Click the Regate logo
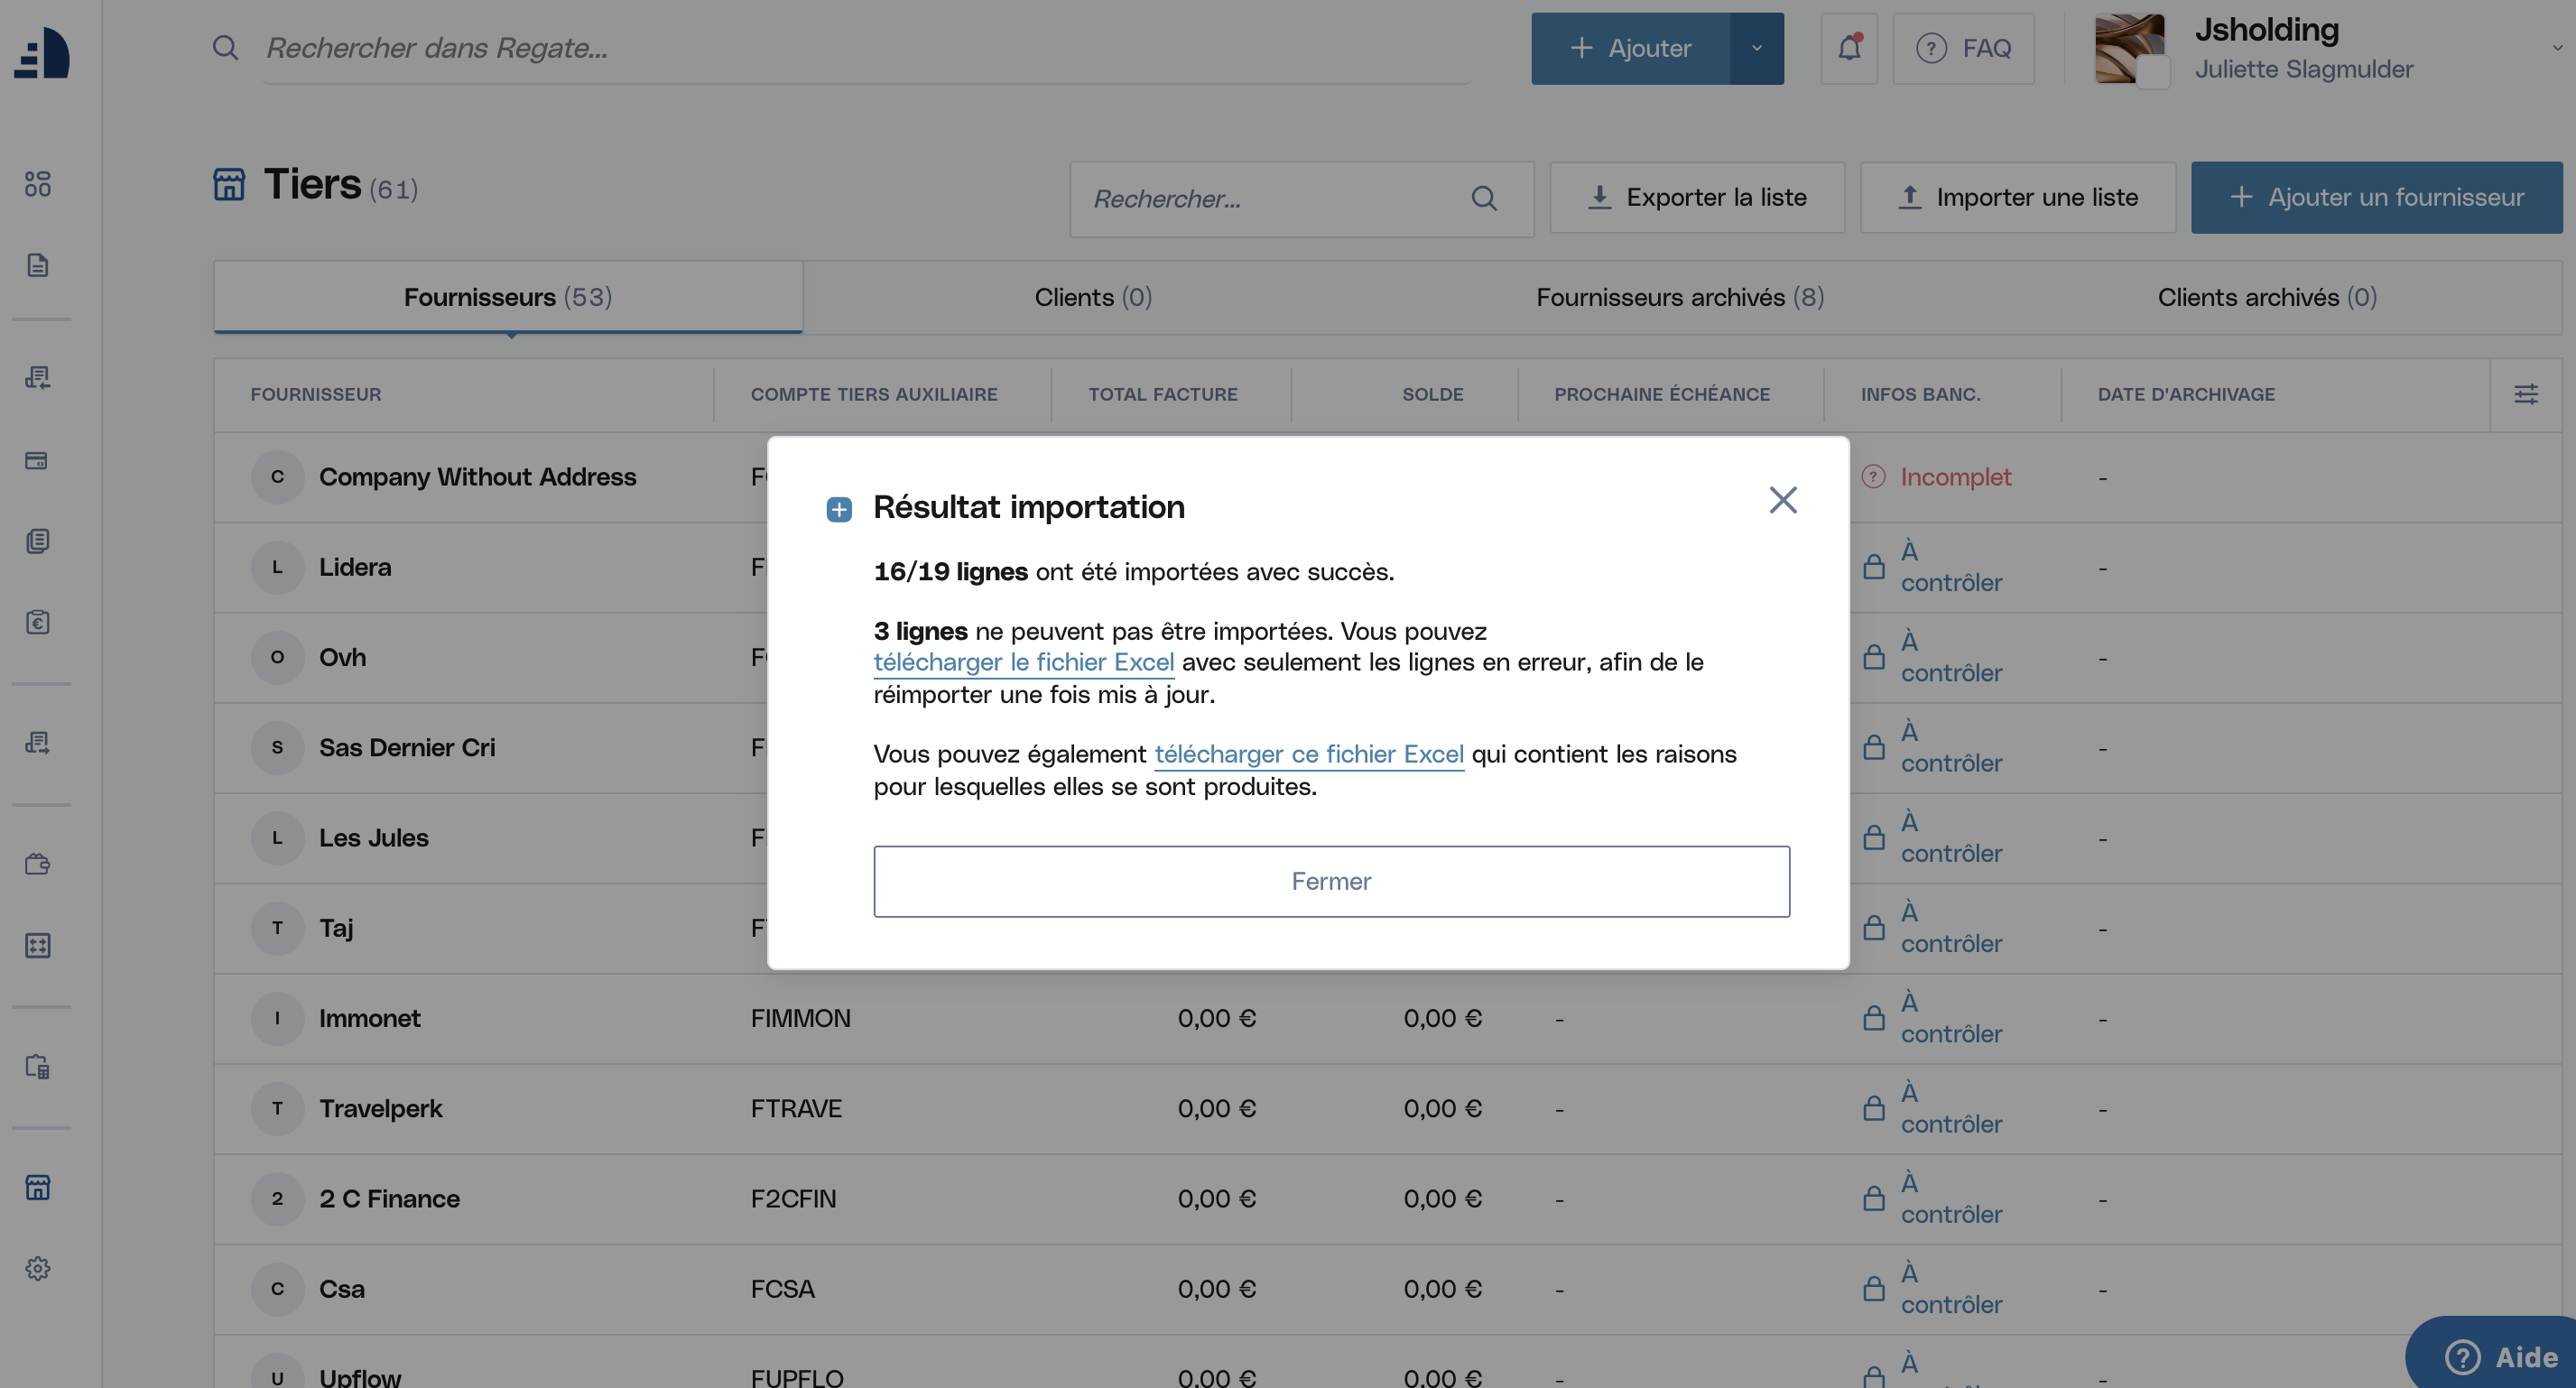The height and width of the screenshot is (1388, 2576). (x=42, y=52)
